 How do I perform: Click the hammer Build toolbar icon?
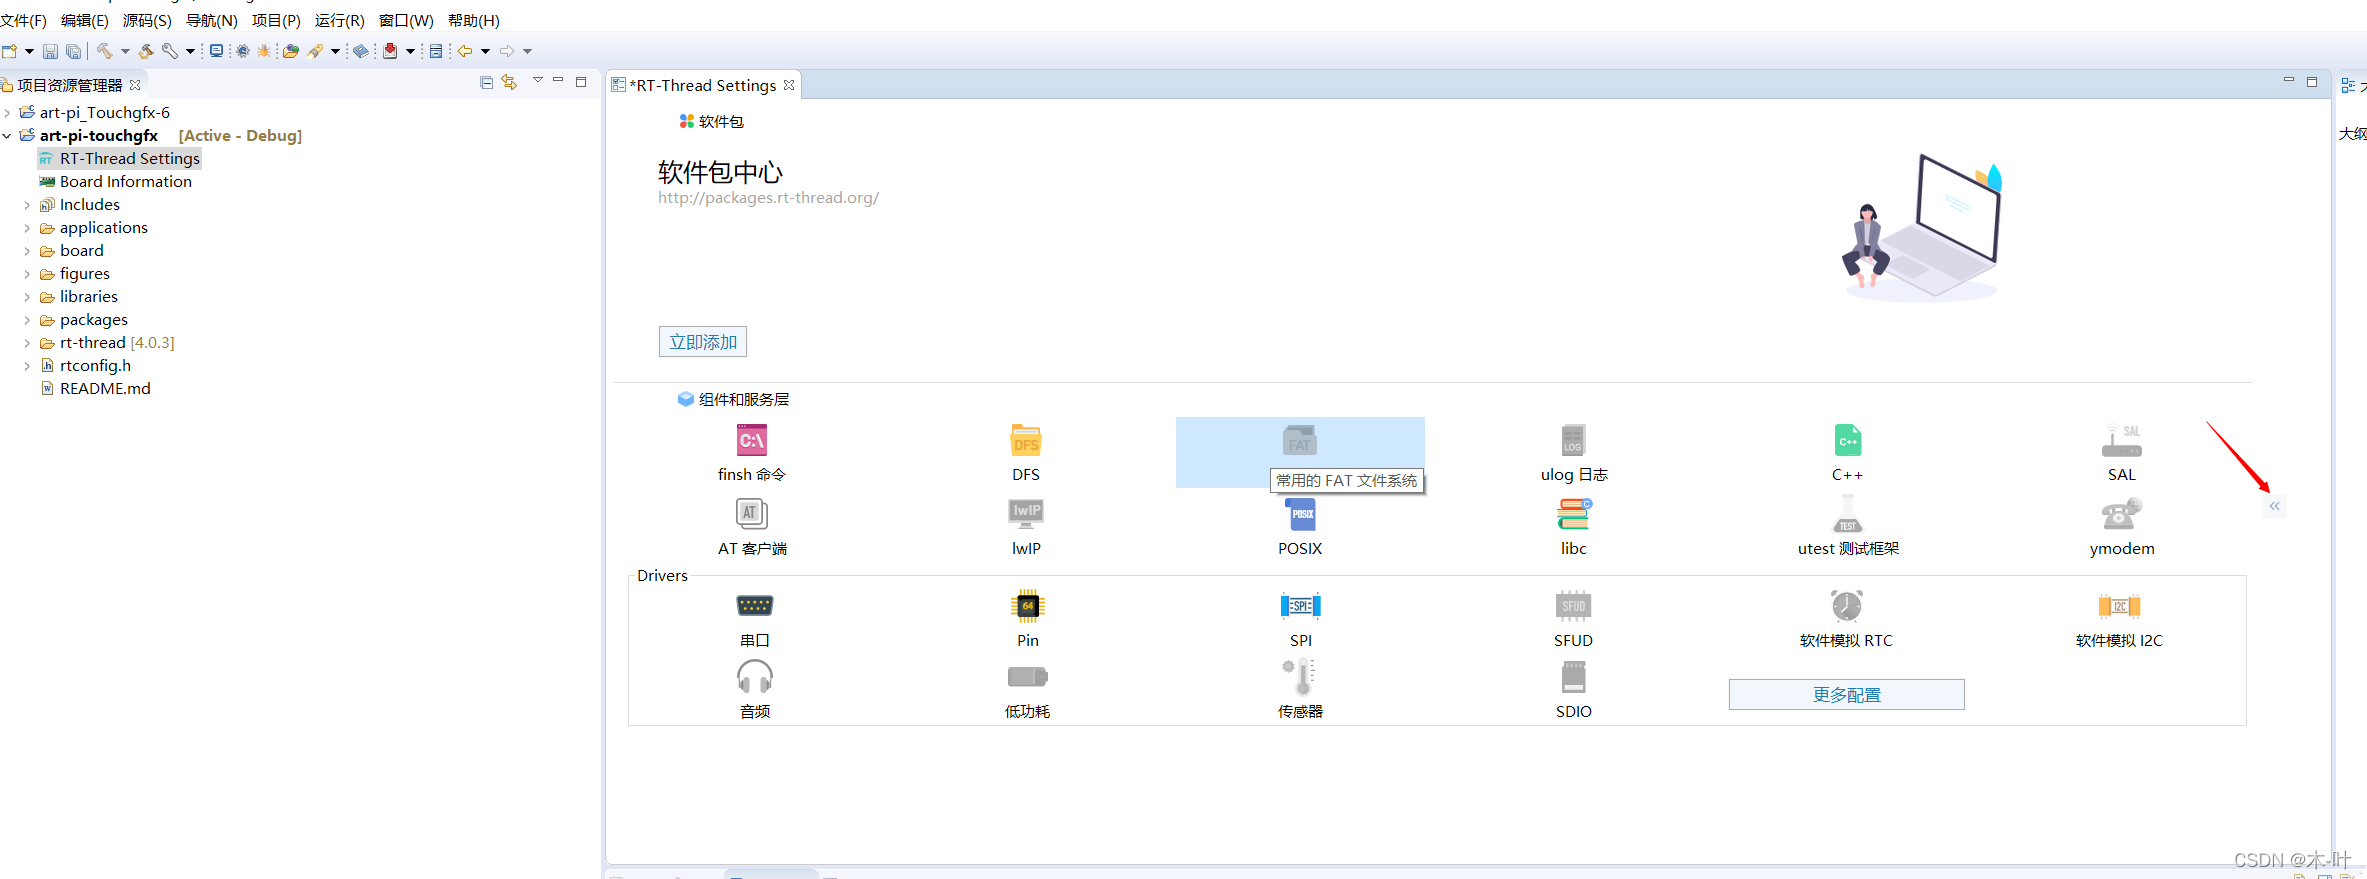104,51
